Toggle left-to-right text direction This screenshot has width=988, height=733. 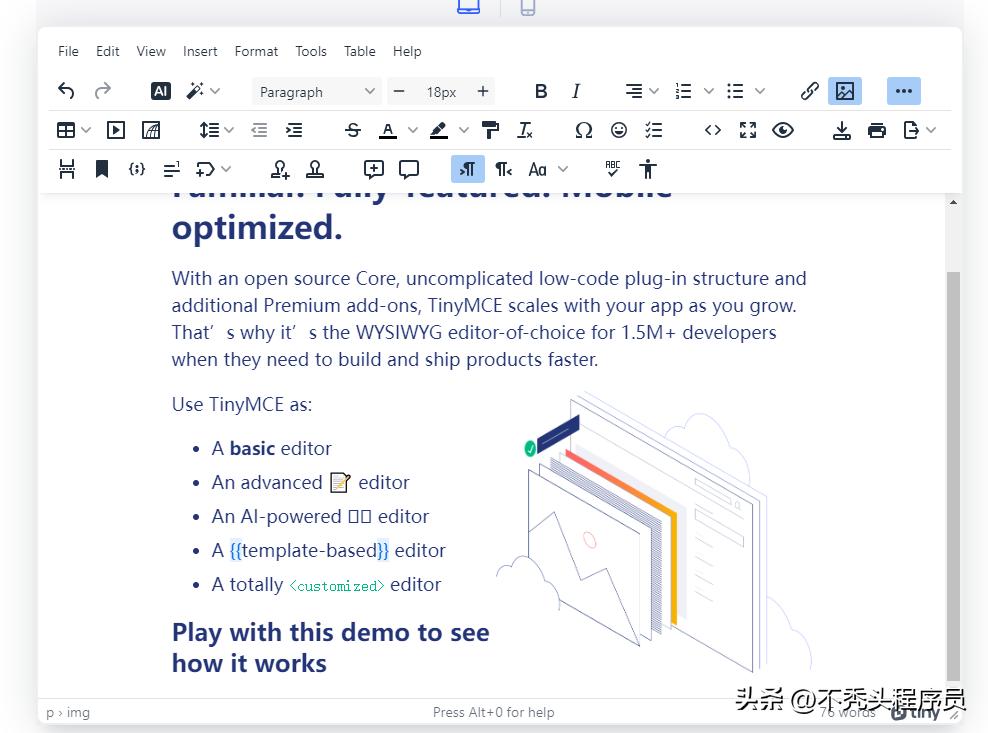[468, 170]
